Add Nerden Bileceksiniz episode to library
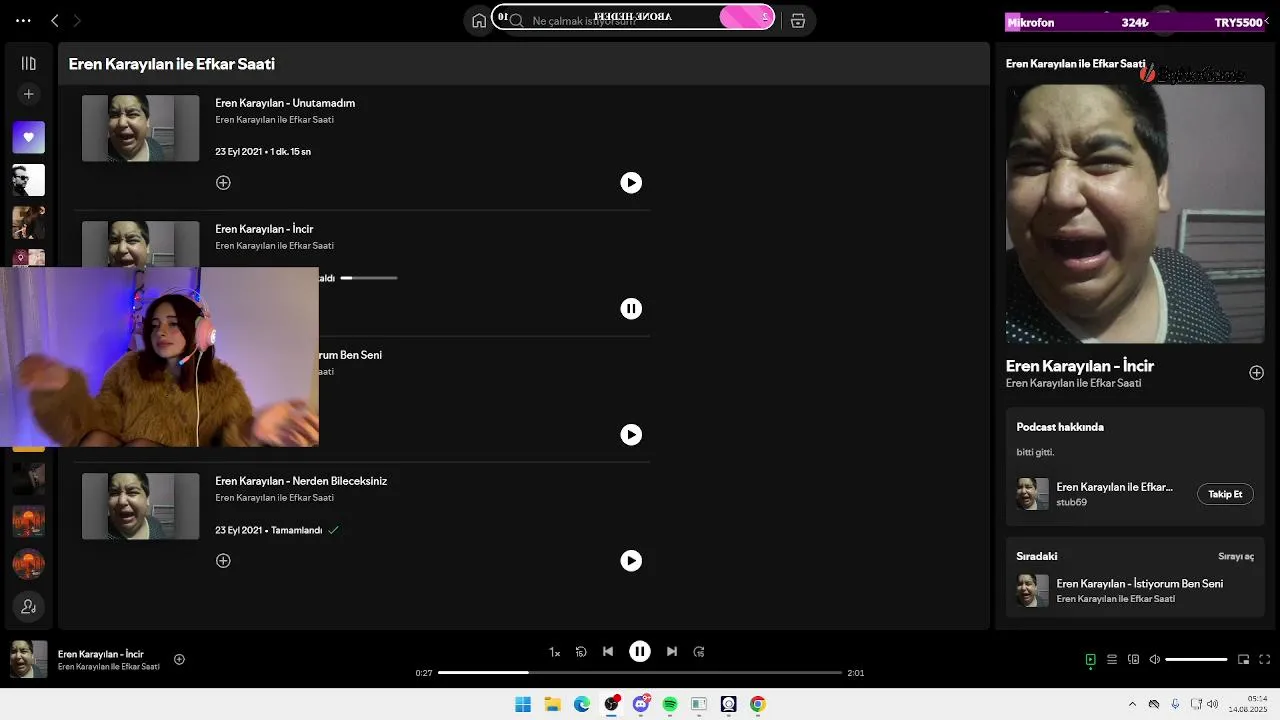Screen dimensions: 1280x720 [223, 560]
